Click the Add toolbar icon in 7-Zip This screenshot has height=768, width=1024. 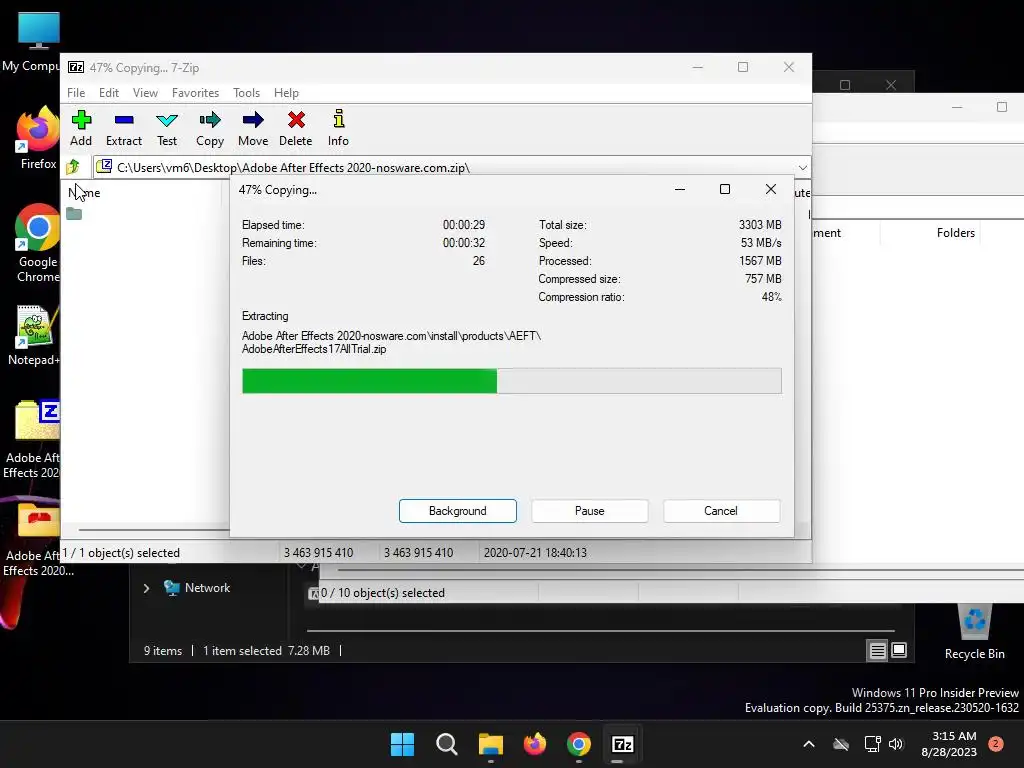click(81, 128)
